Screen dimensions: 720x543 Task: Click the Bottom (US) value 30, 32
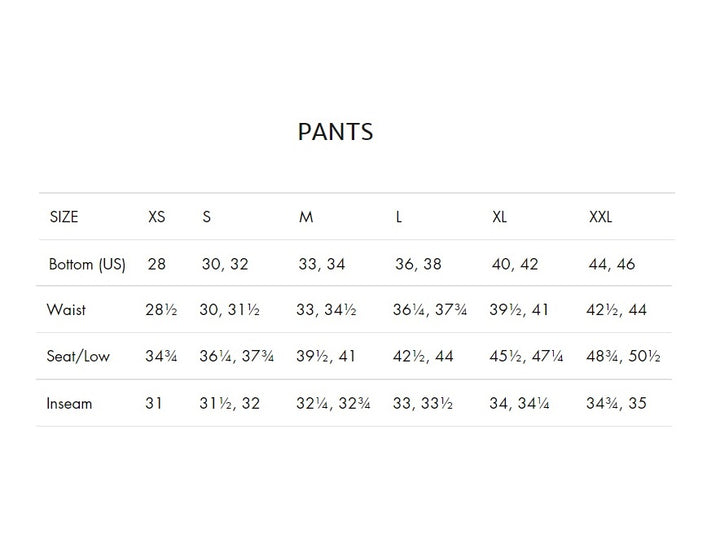pyautogui.click(x=224, y=265)
